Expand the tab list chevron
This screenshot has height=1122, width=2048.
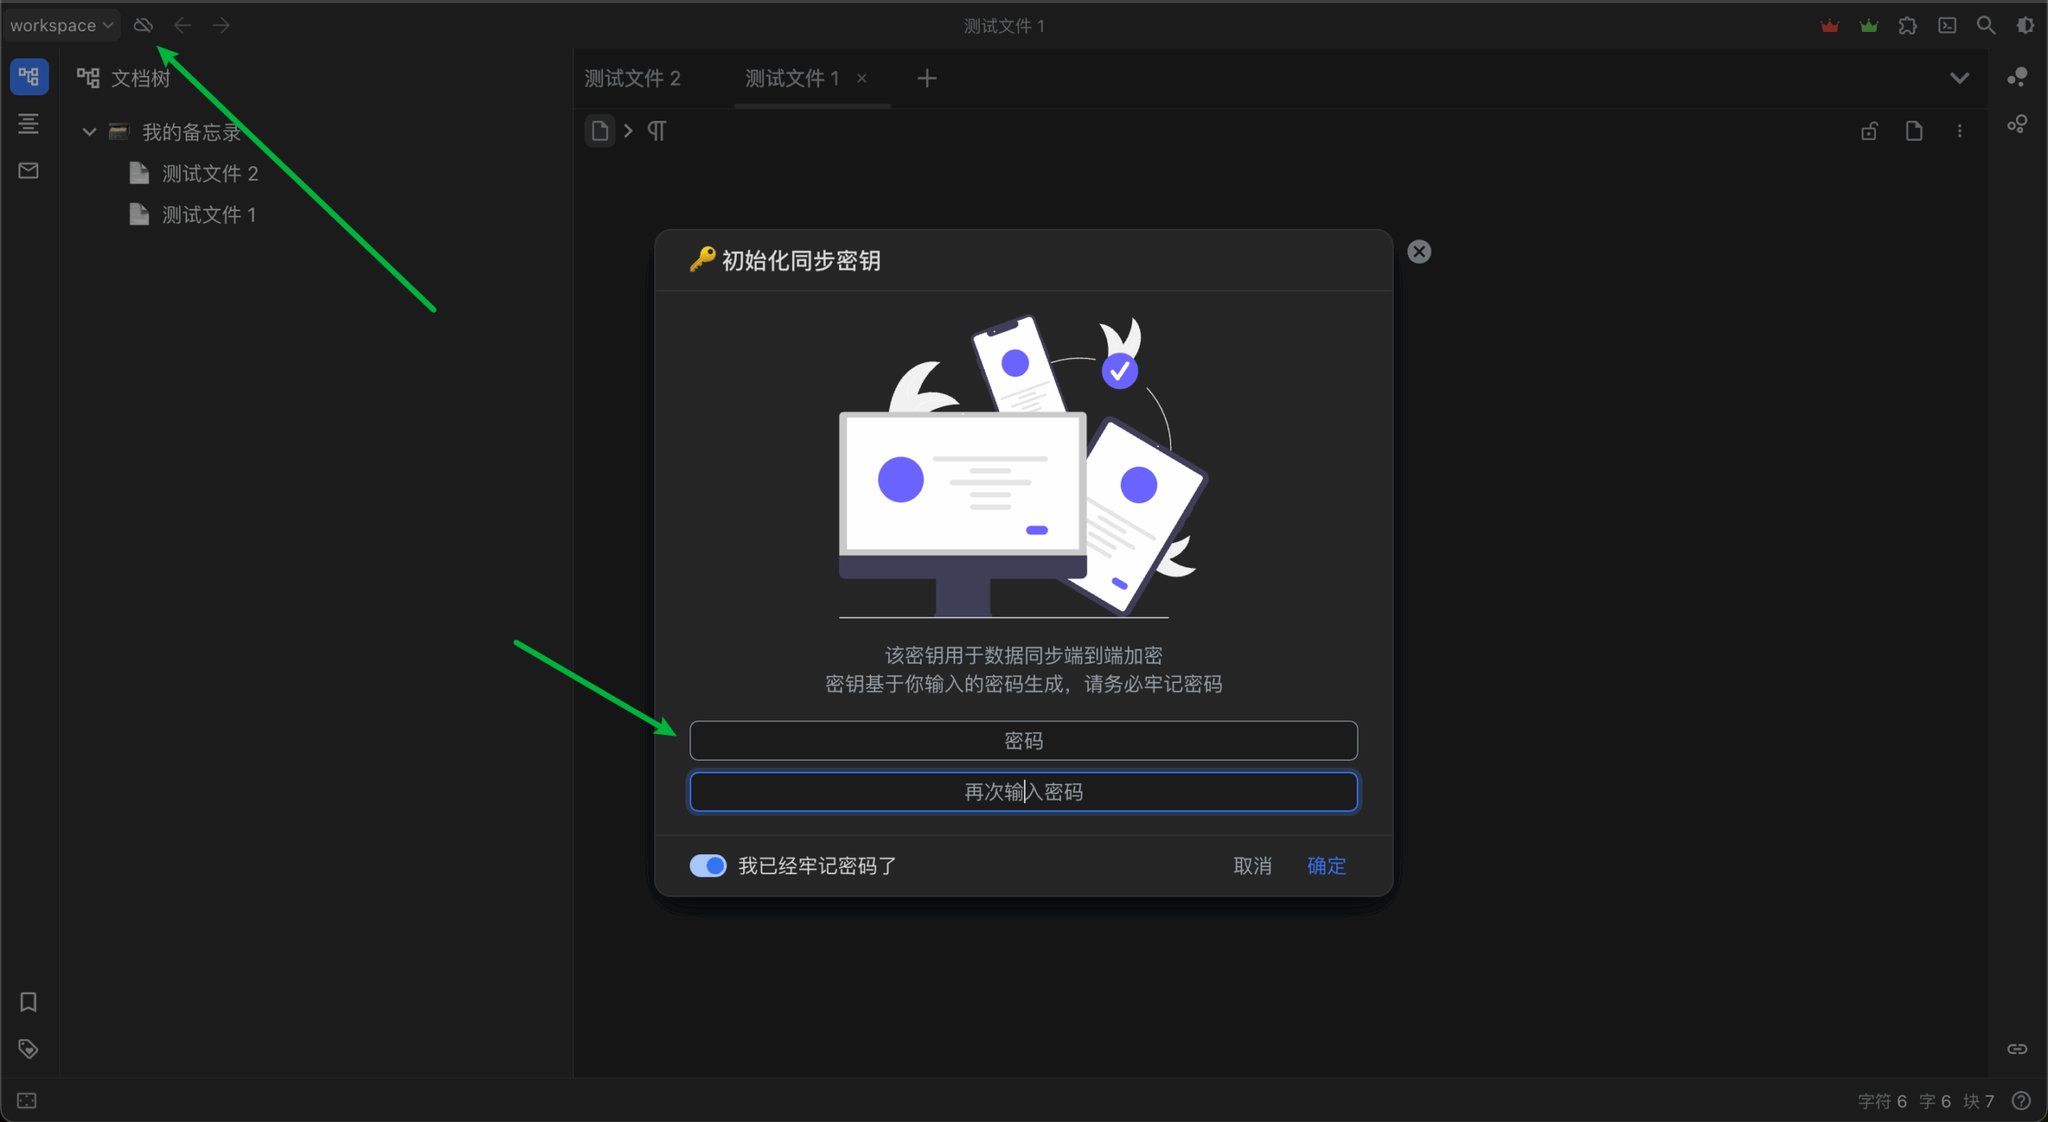click(1959, 78)
